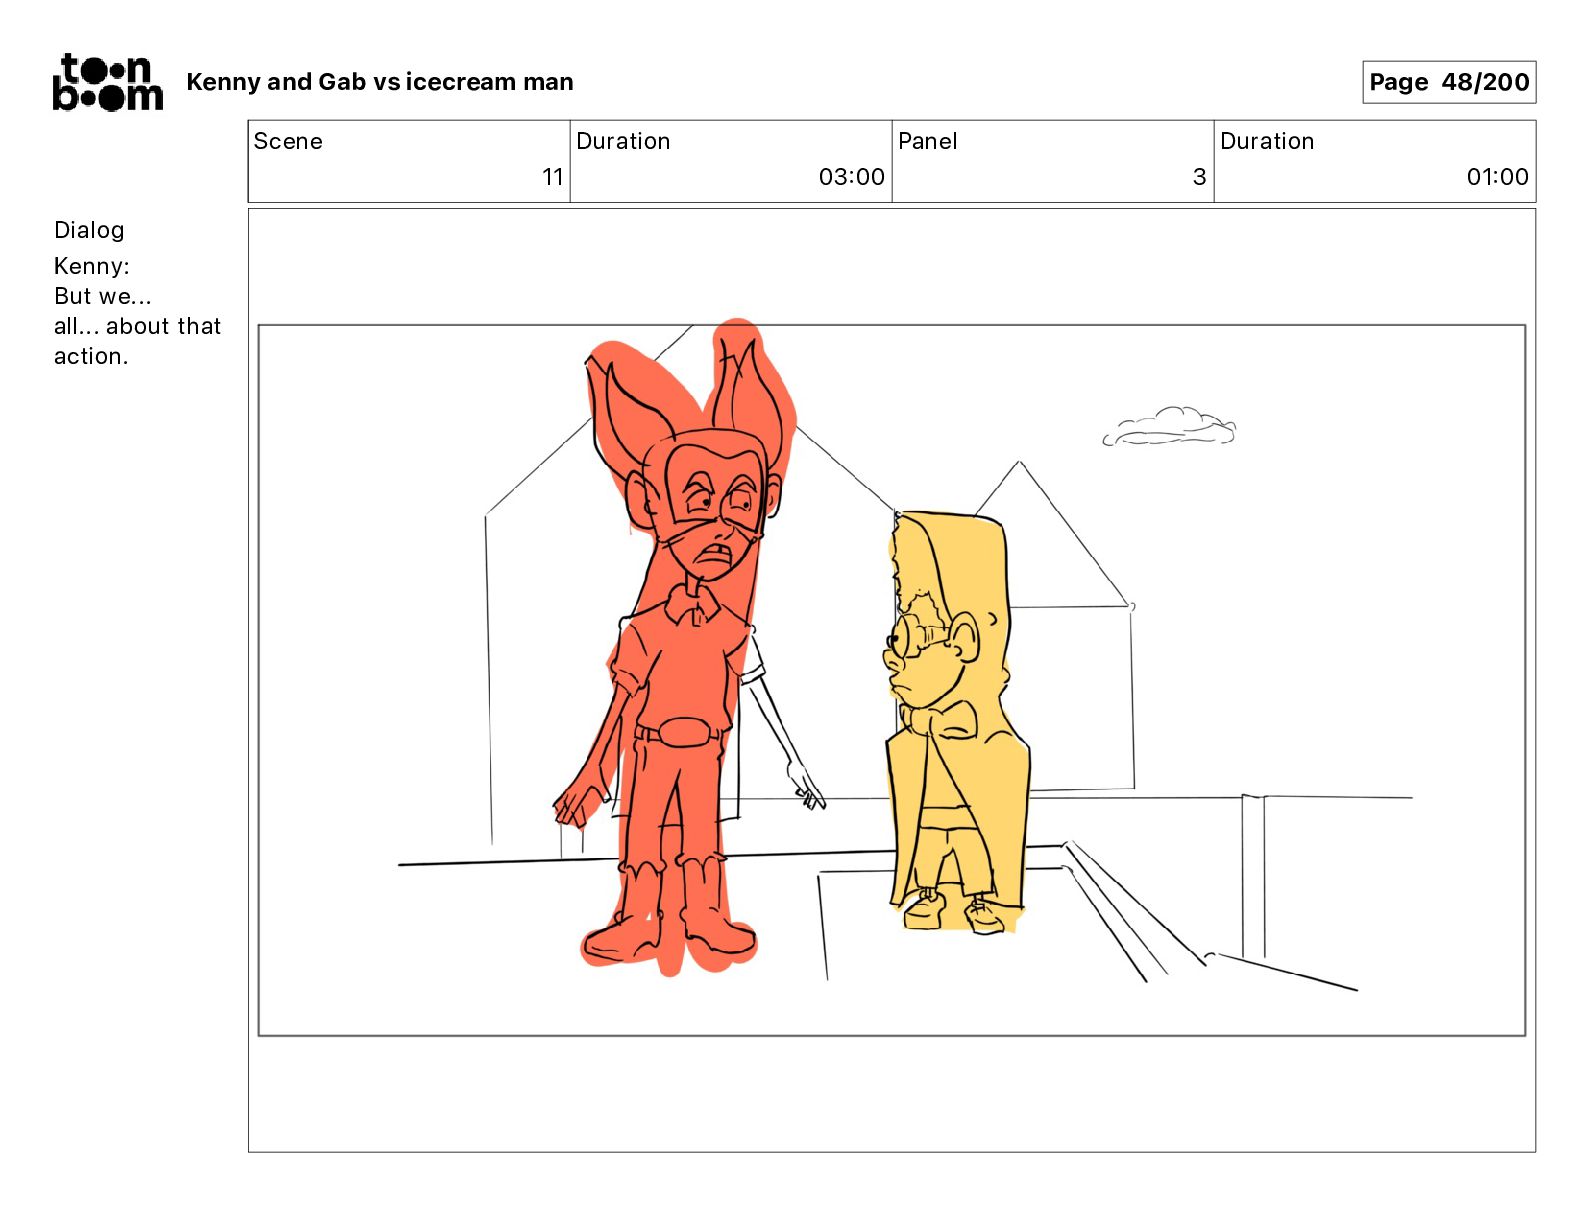Click the sketched cloud in the sky
1584x1224 pixels.
coord(1169,426)
